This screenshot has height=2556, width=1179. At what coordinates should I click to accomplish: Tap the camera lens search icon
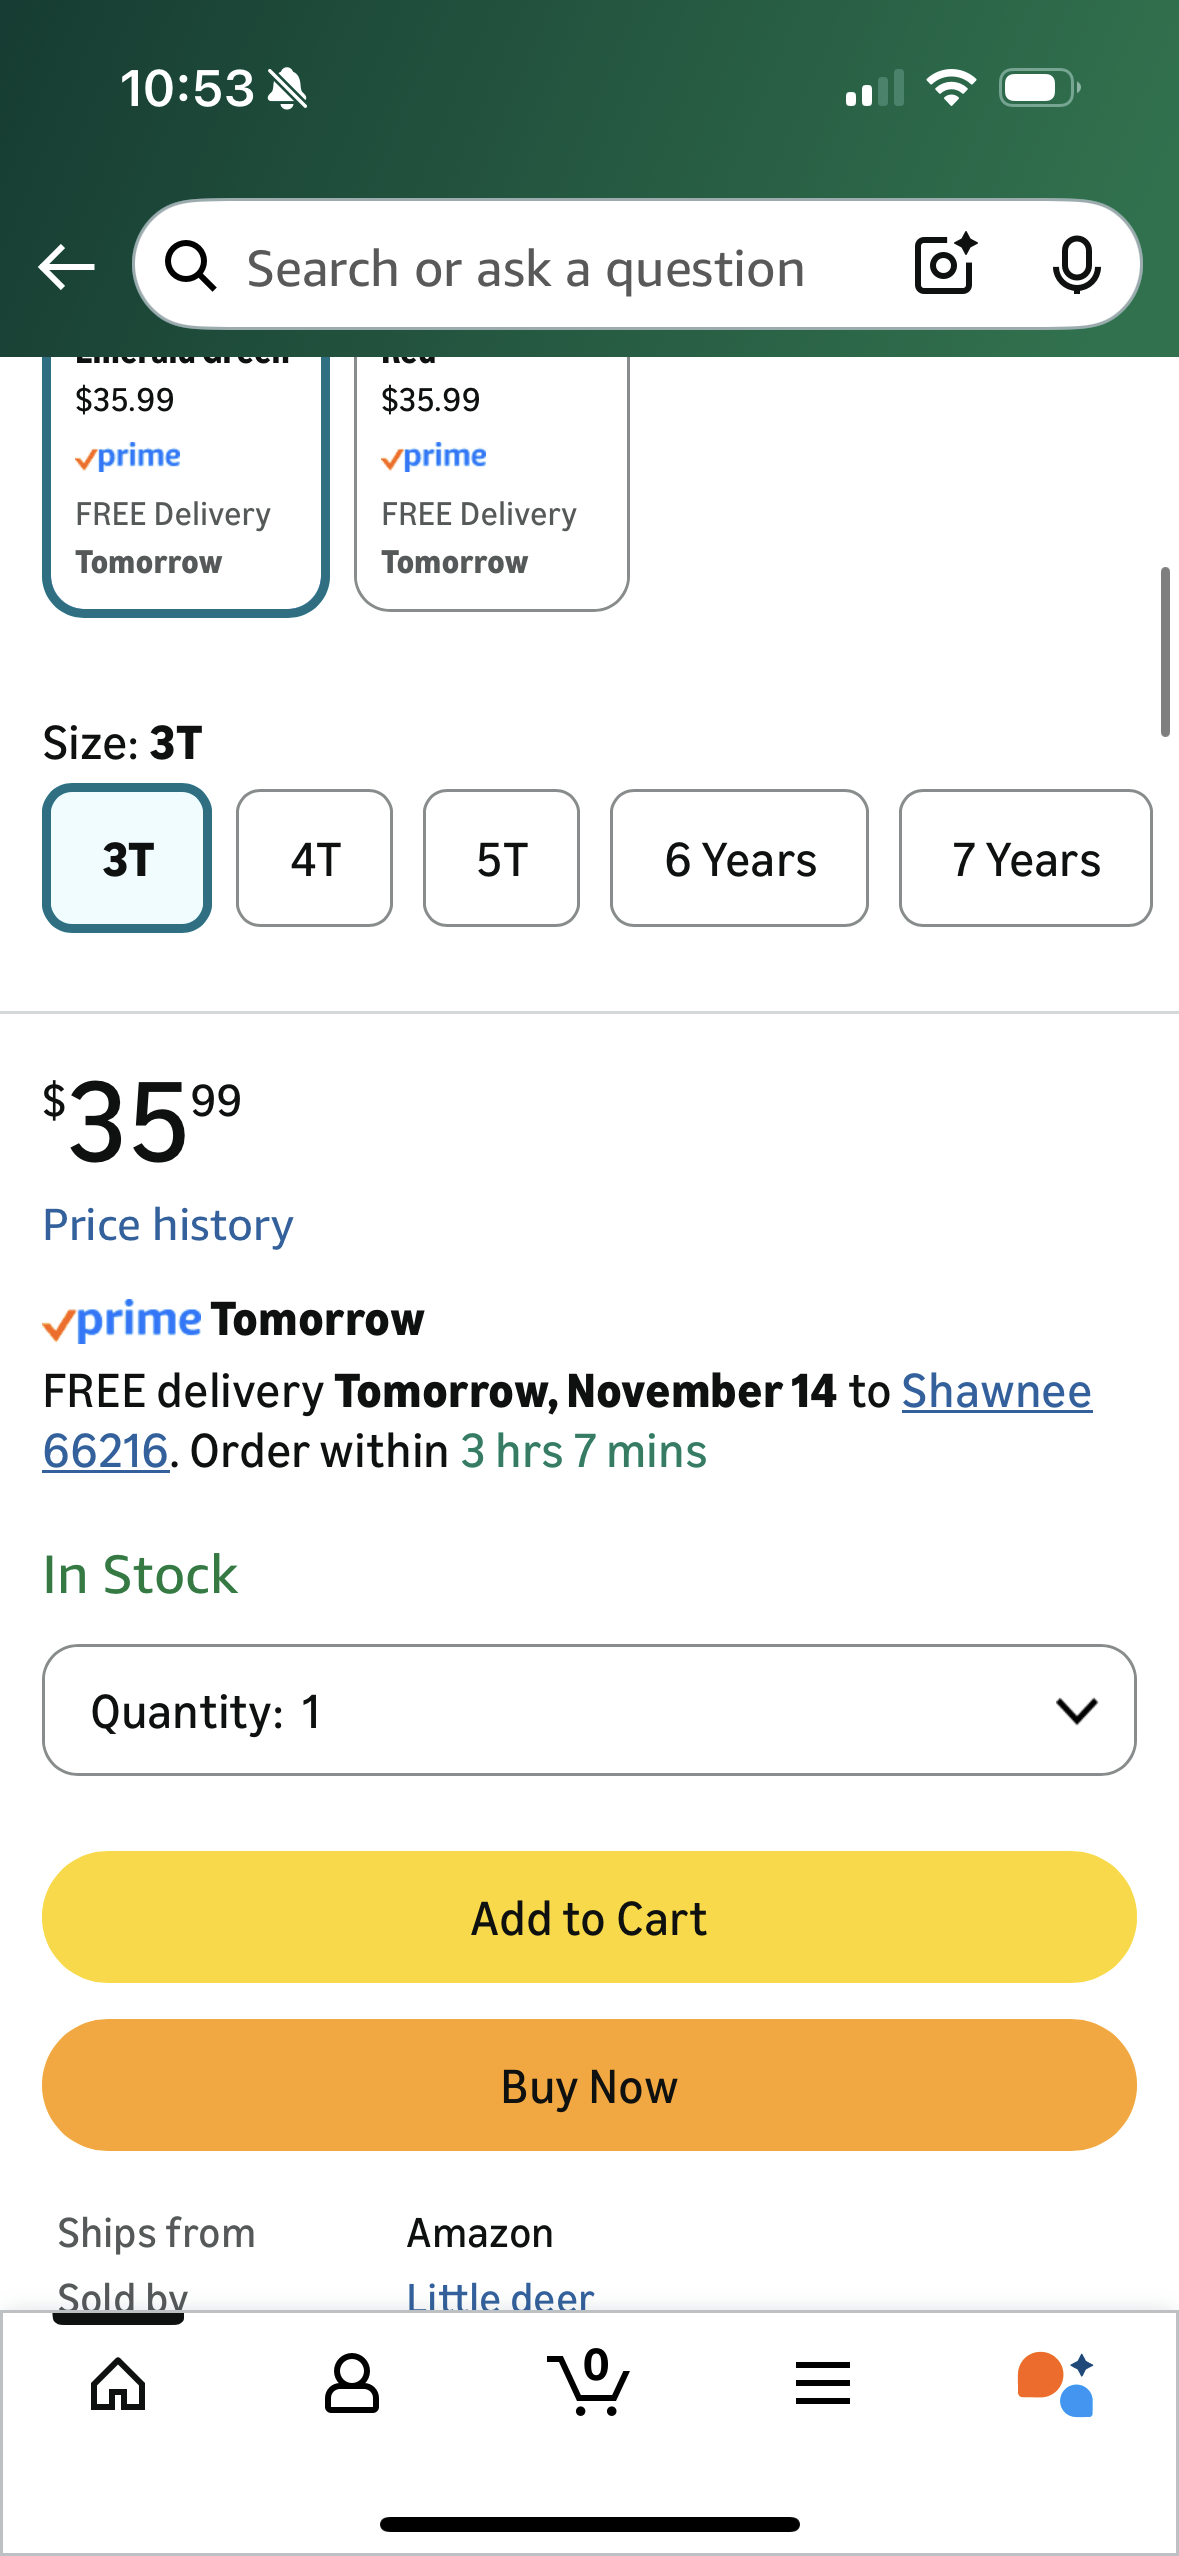coord(944,265)
